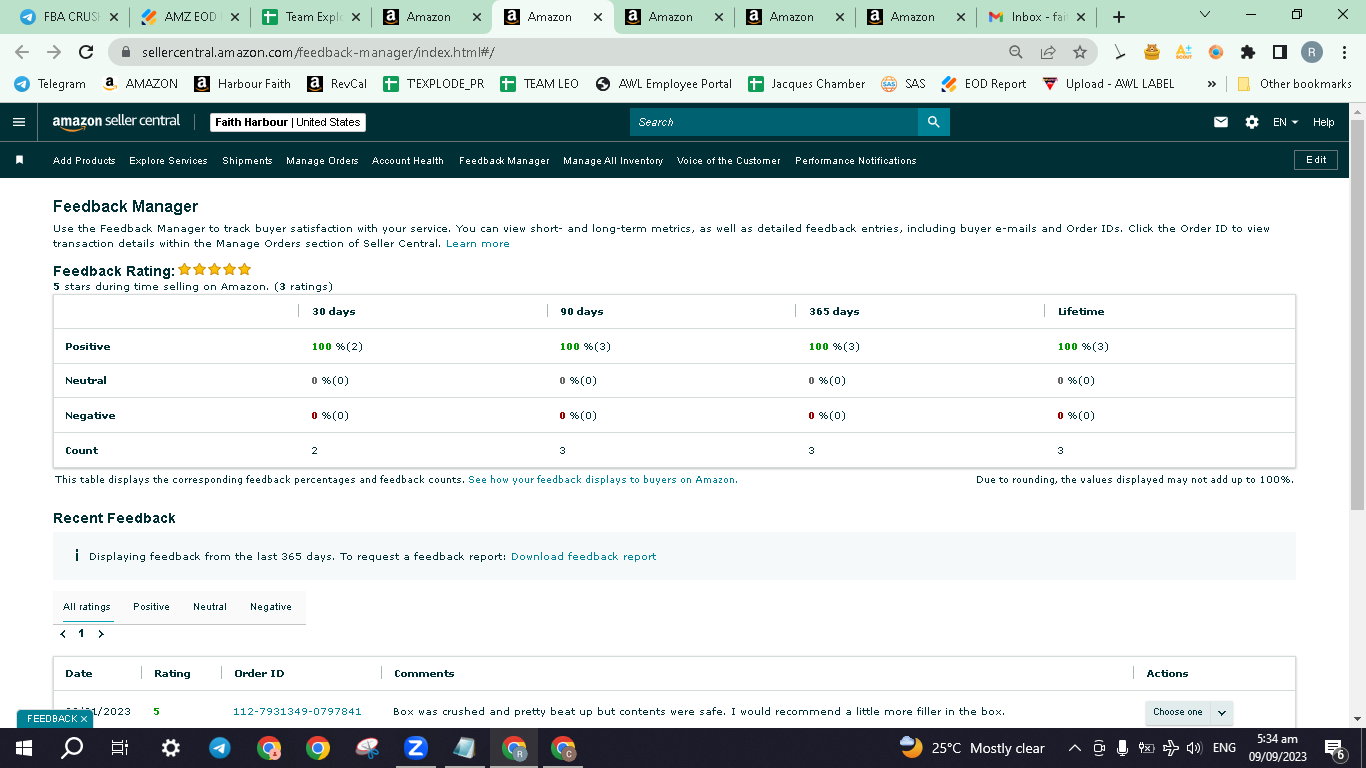
Task: Dismiss the FEEDBACK popup tag
Action: click(84, 719)
